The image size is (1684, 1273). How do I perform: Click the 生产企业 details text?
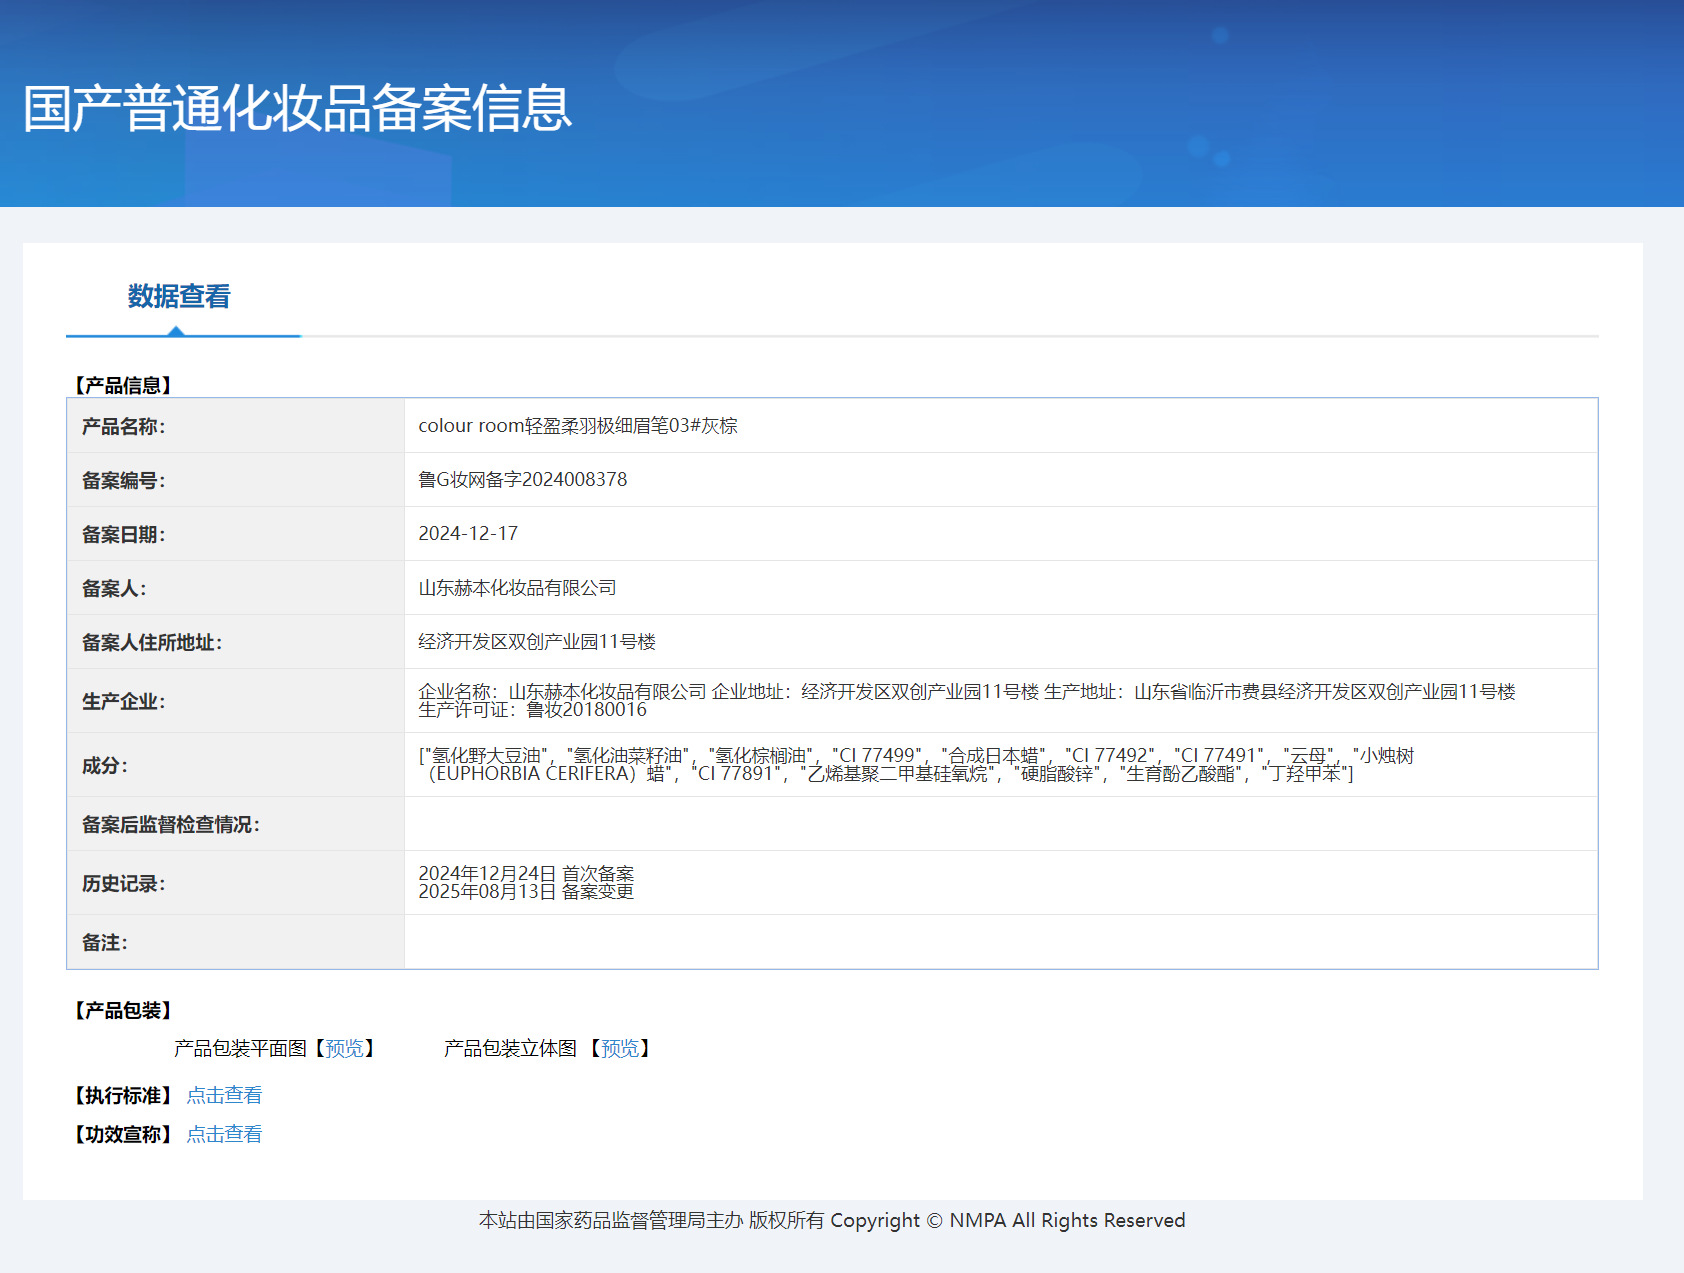click(967, 701)
